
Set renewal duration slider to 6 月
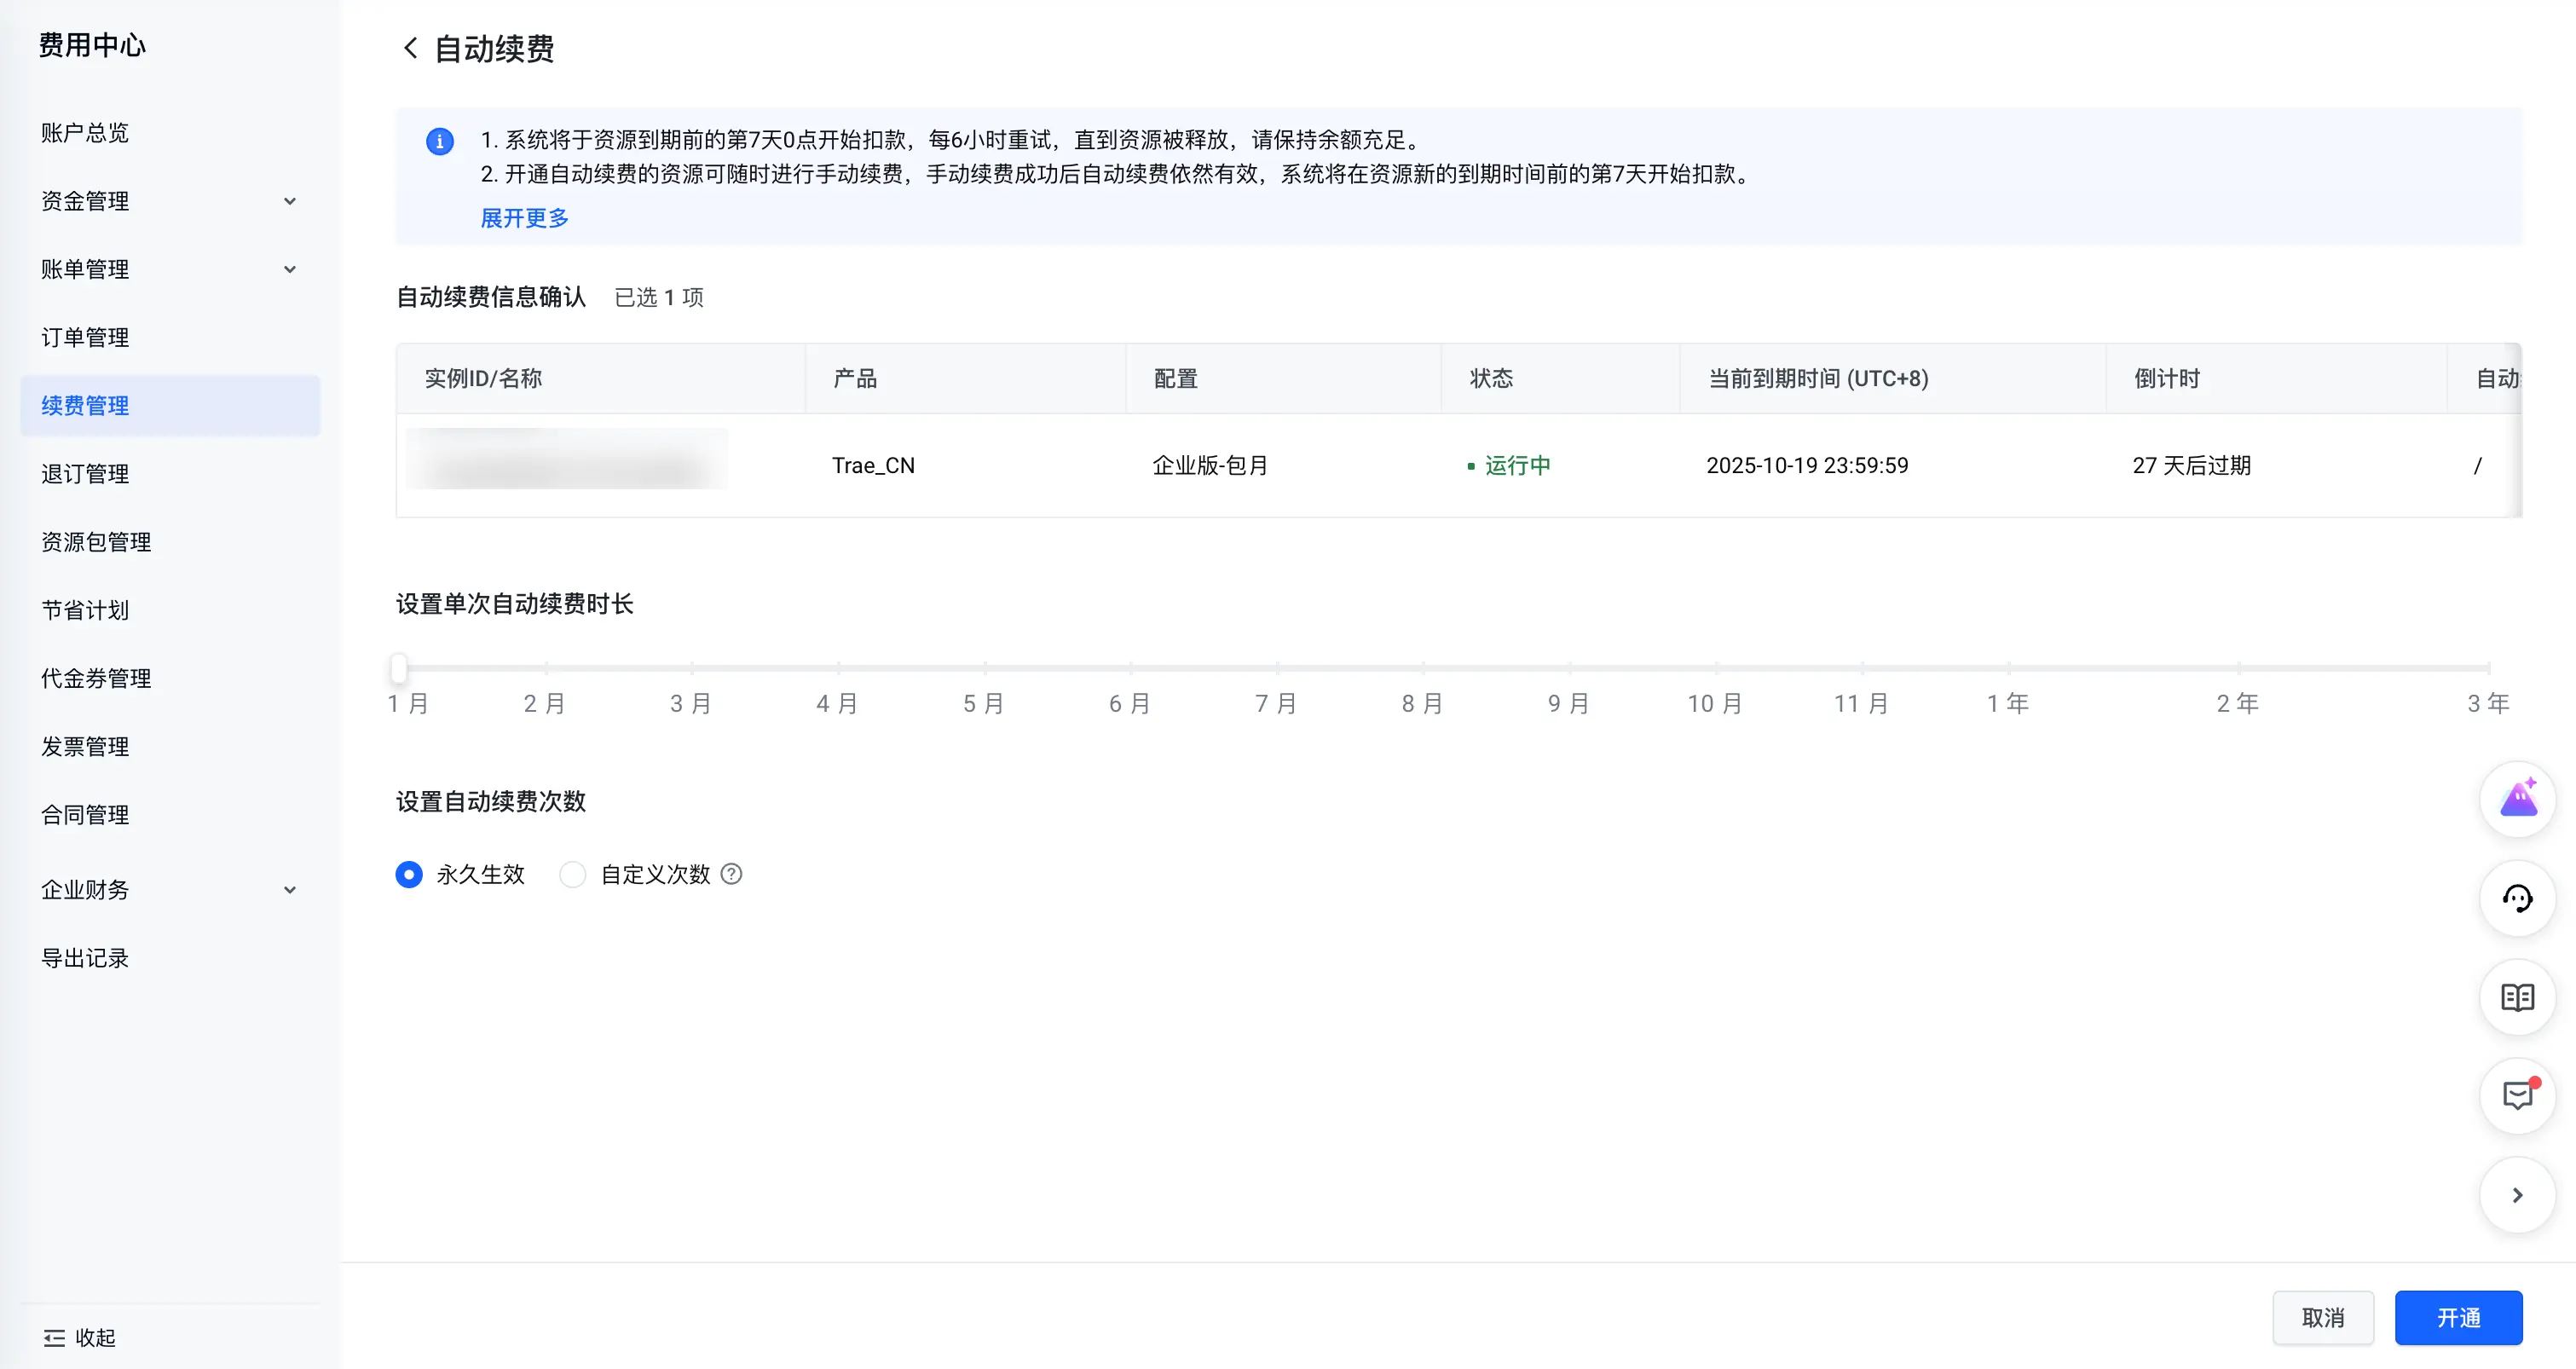1130,667
